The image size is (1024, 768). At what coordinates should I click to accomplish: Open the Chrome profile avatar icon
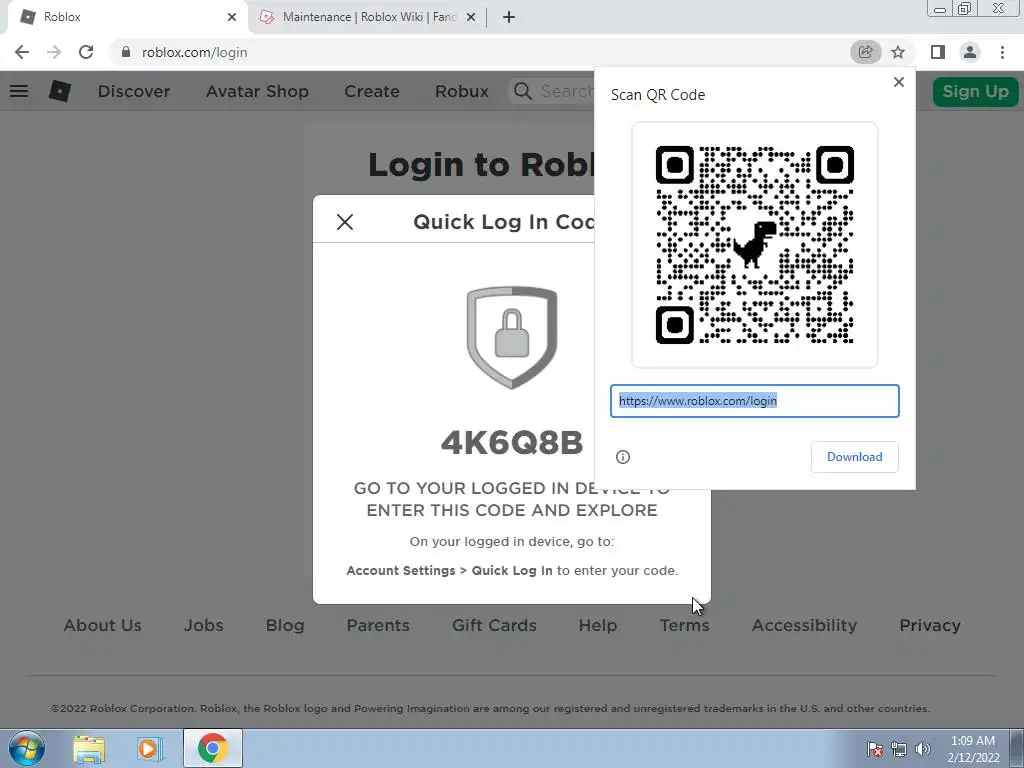click(970, 52)
